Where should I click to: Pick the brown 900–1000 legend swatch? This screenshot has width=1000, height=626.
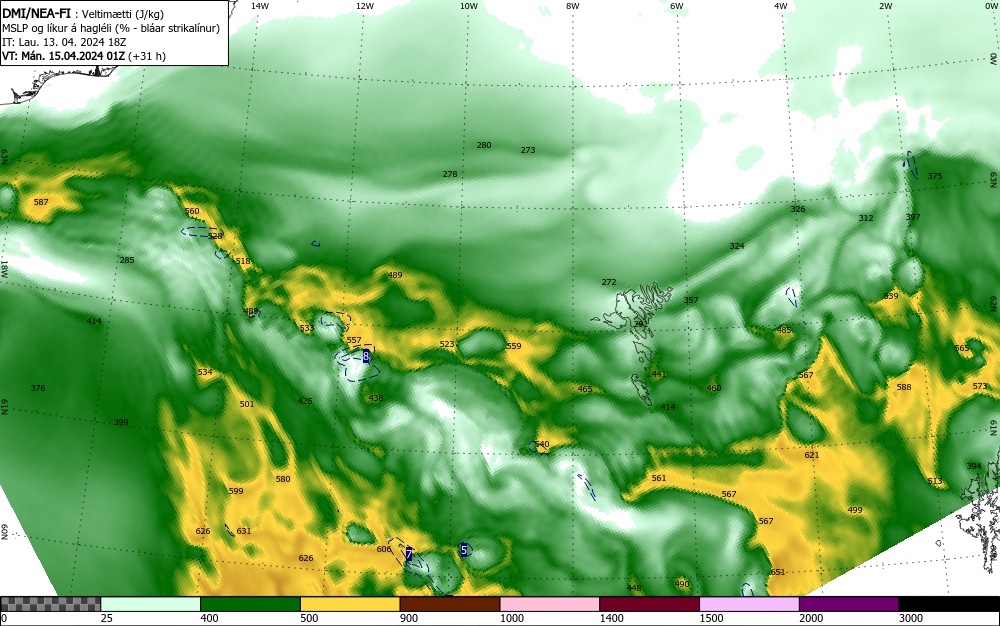point(450,604)
